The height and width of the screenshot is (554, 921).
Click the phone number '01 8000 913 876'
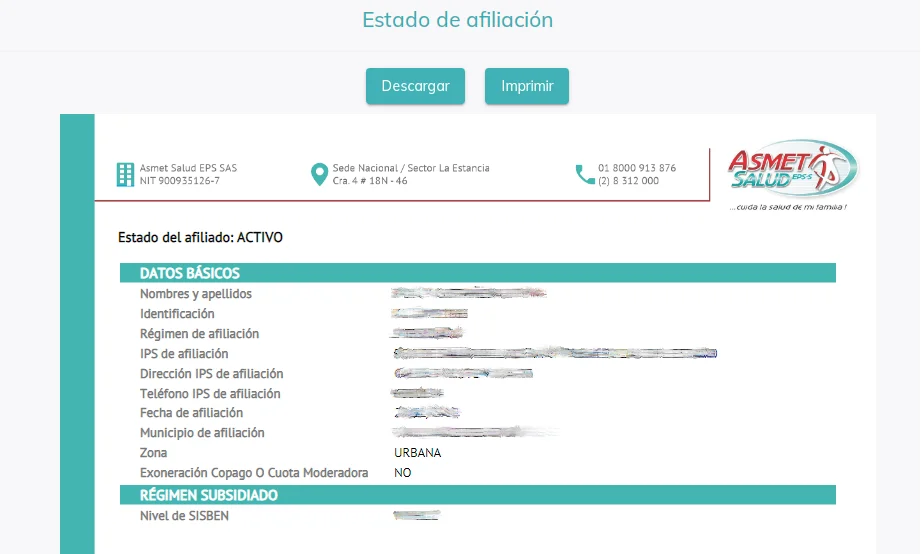(x=637, y=168)
